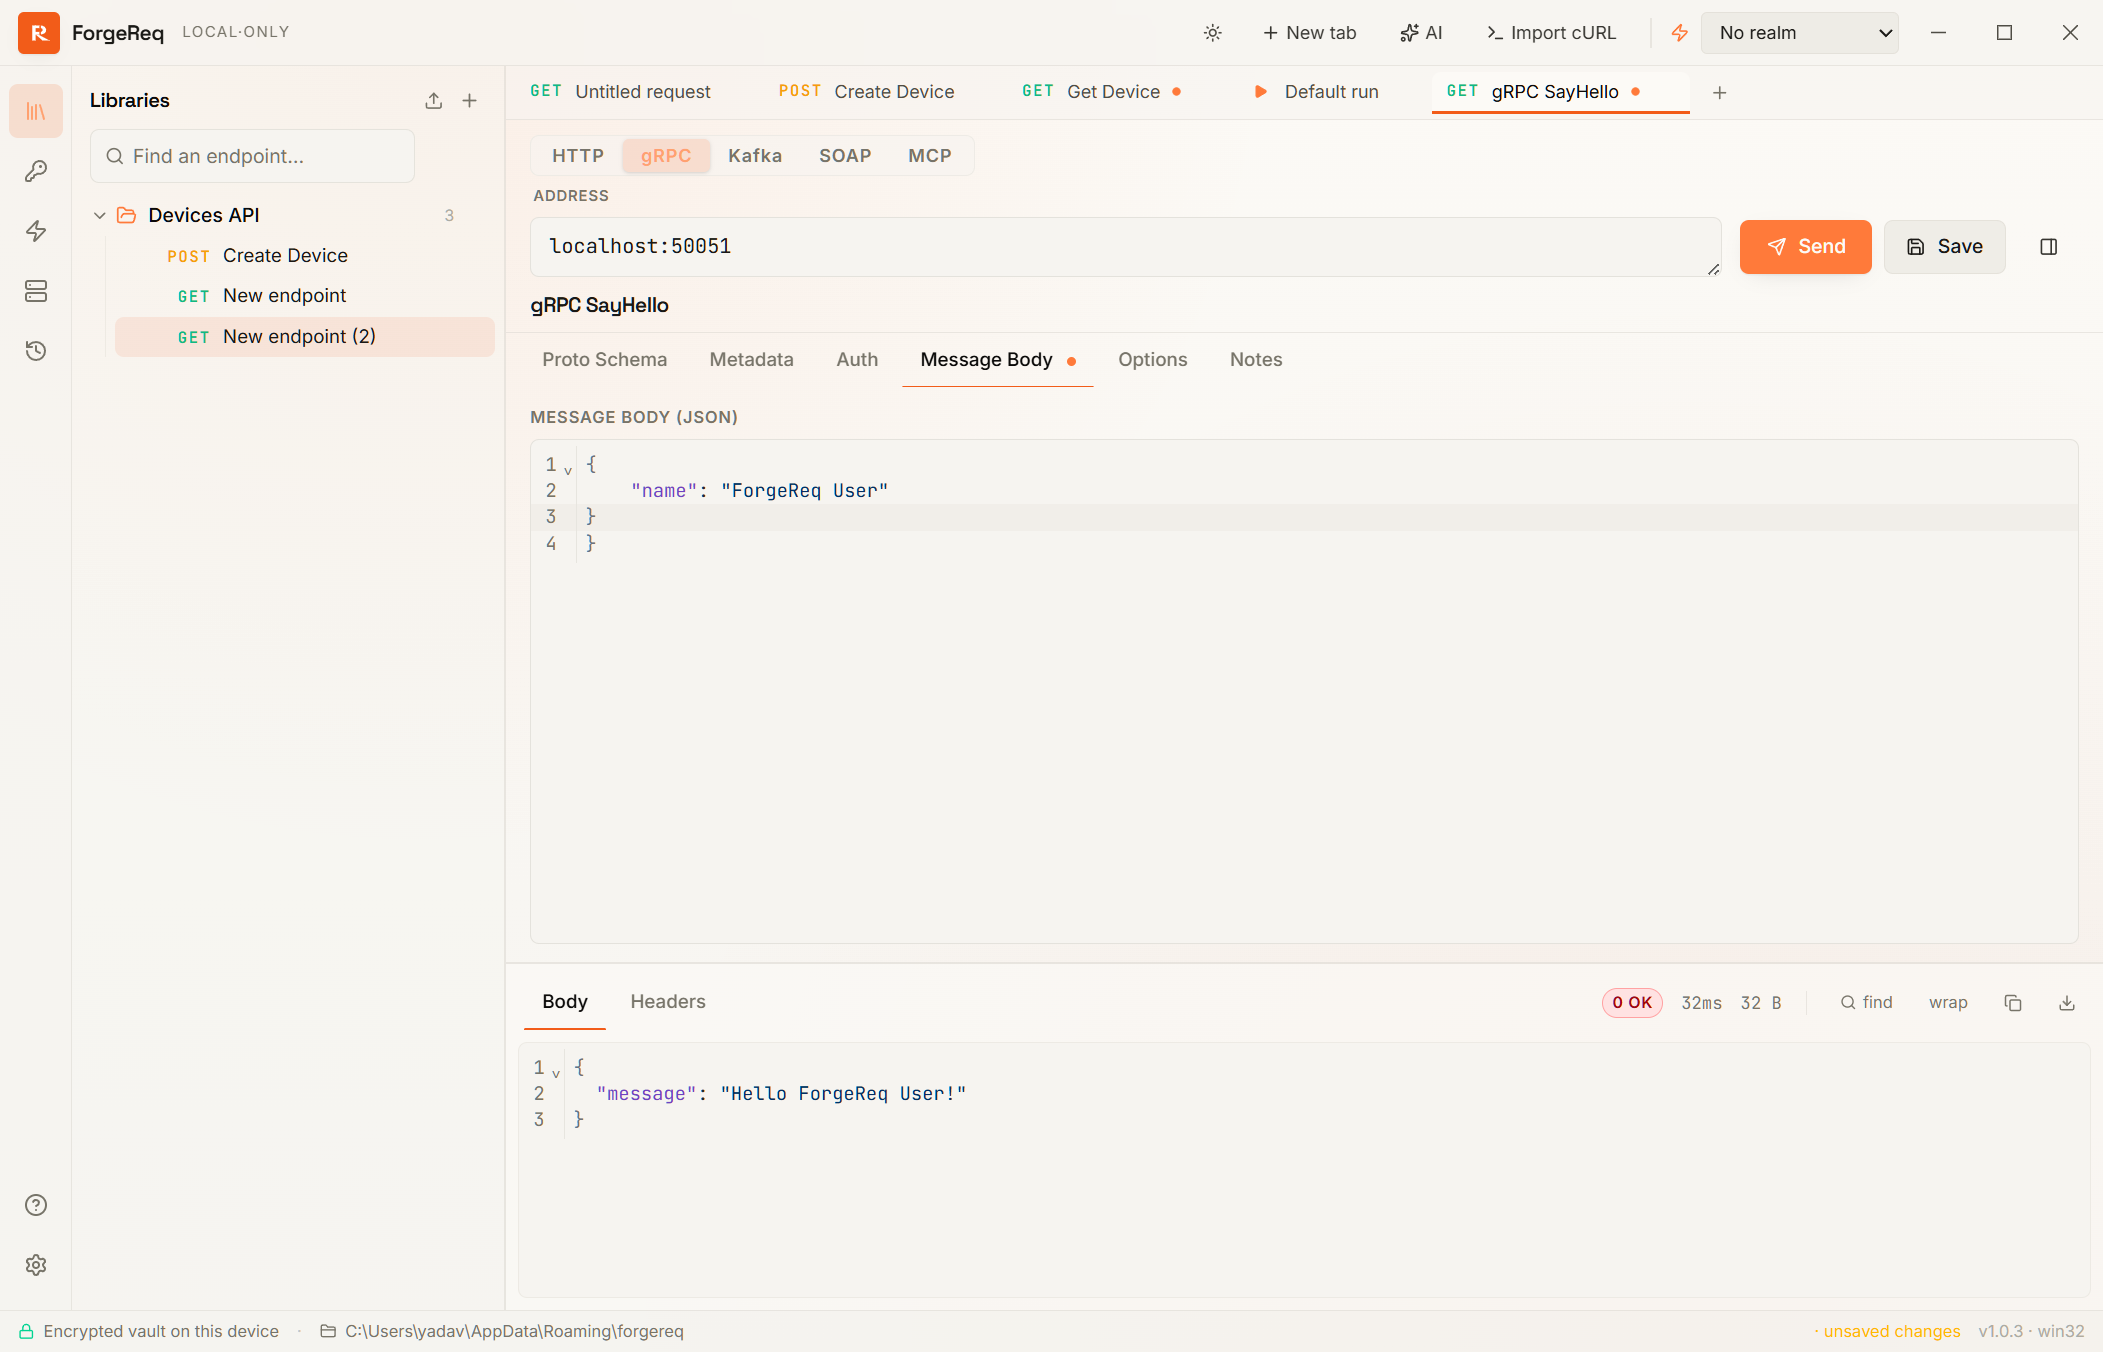2103x1352 pixels.
Task: Select New endpoint (2) in the library
Action: click(x=305, y=337)
